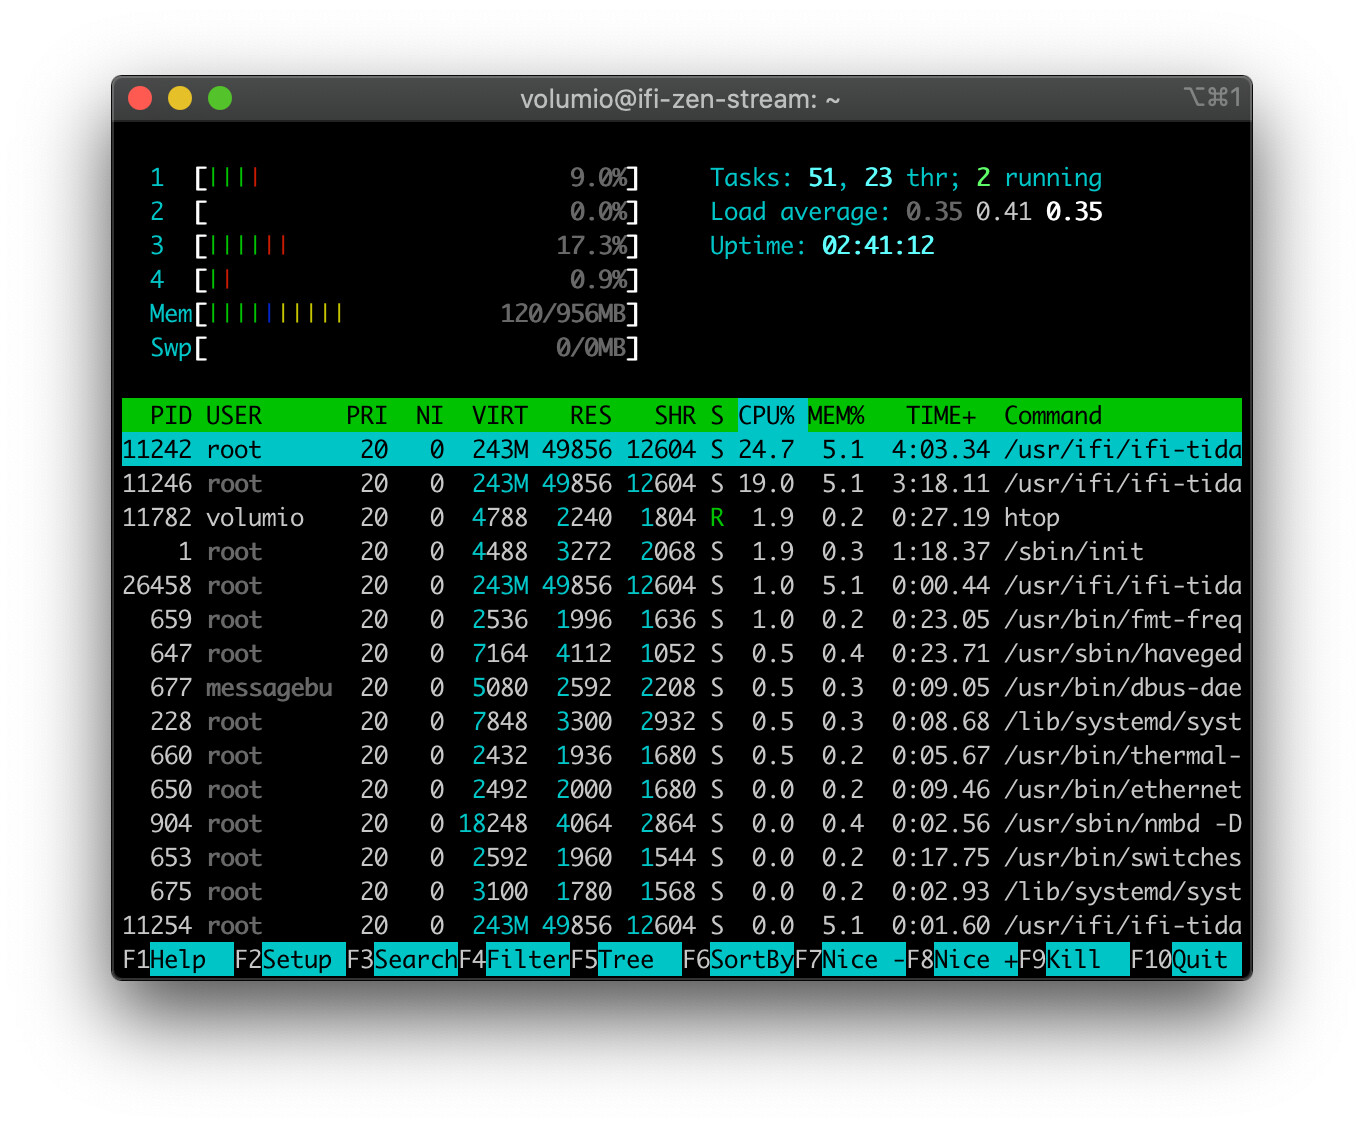Viewport: 1364px width, 1128px height.
Task: Click the 4:03.34 TIME+ value
Action: pyautogui.click(x=941, y=450)
